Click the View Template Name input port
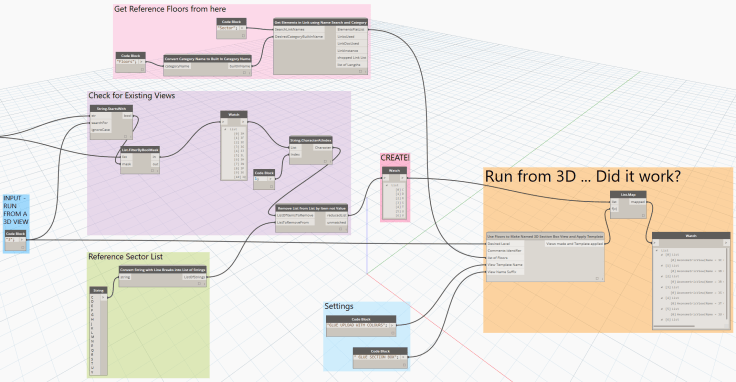Screen dimensions: 736x382 (x=505, y=265)
